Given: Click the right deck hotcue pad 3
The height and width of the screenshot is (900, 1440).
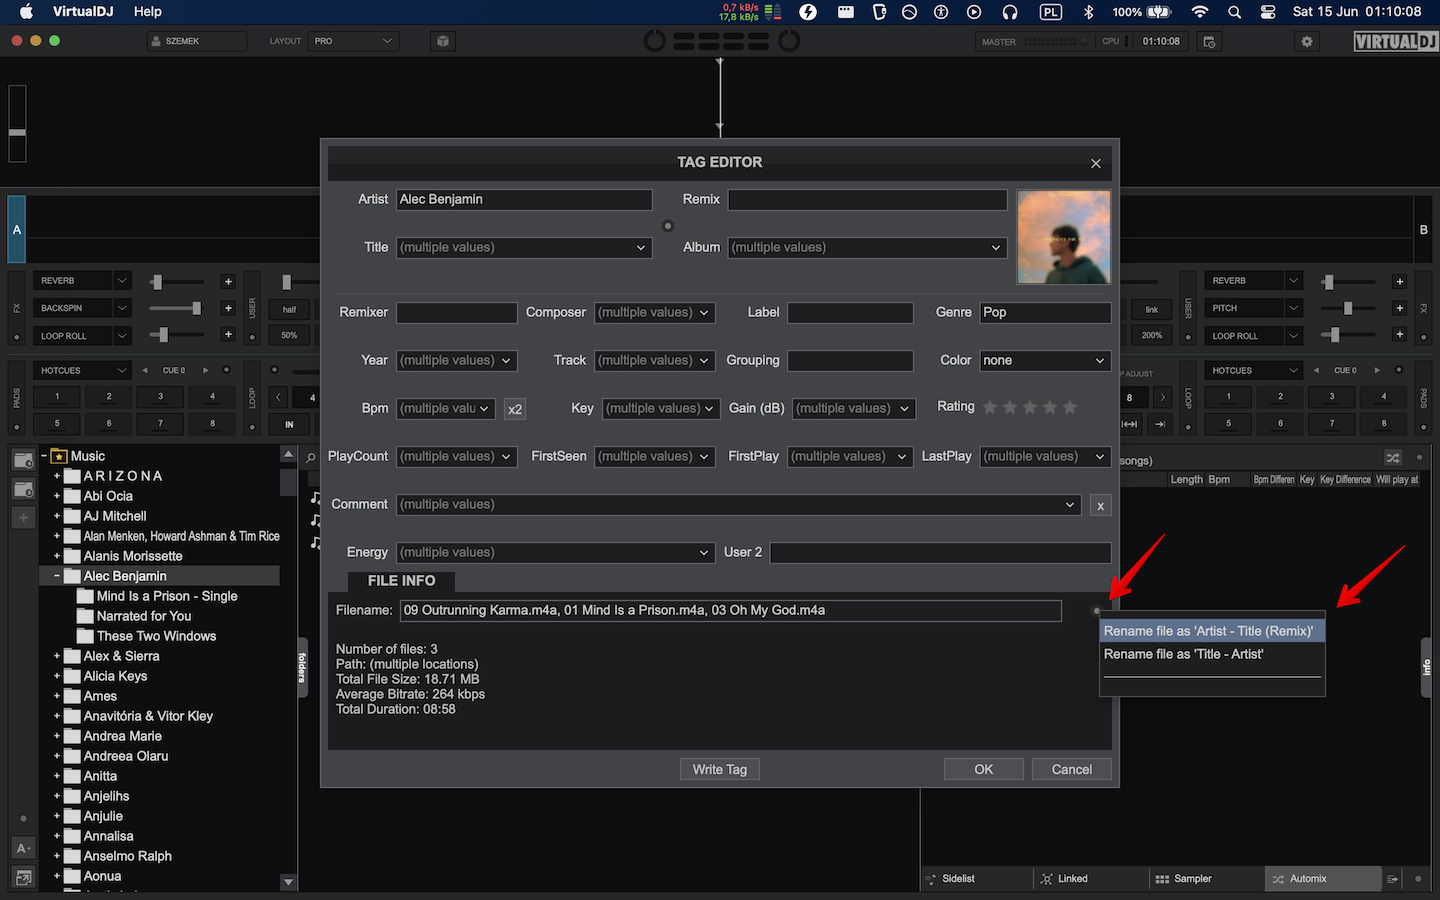Looking at the screenshot, I should click(1332, 397).
